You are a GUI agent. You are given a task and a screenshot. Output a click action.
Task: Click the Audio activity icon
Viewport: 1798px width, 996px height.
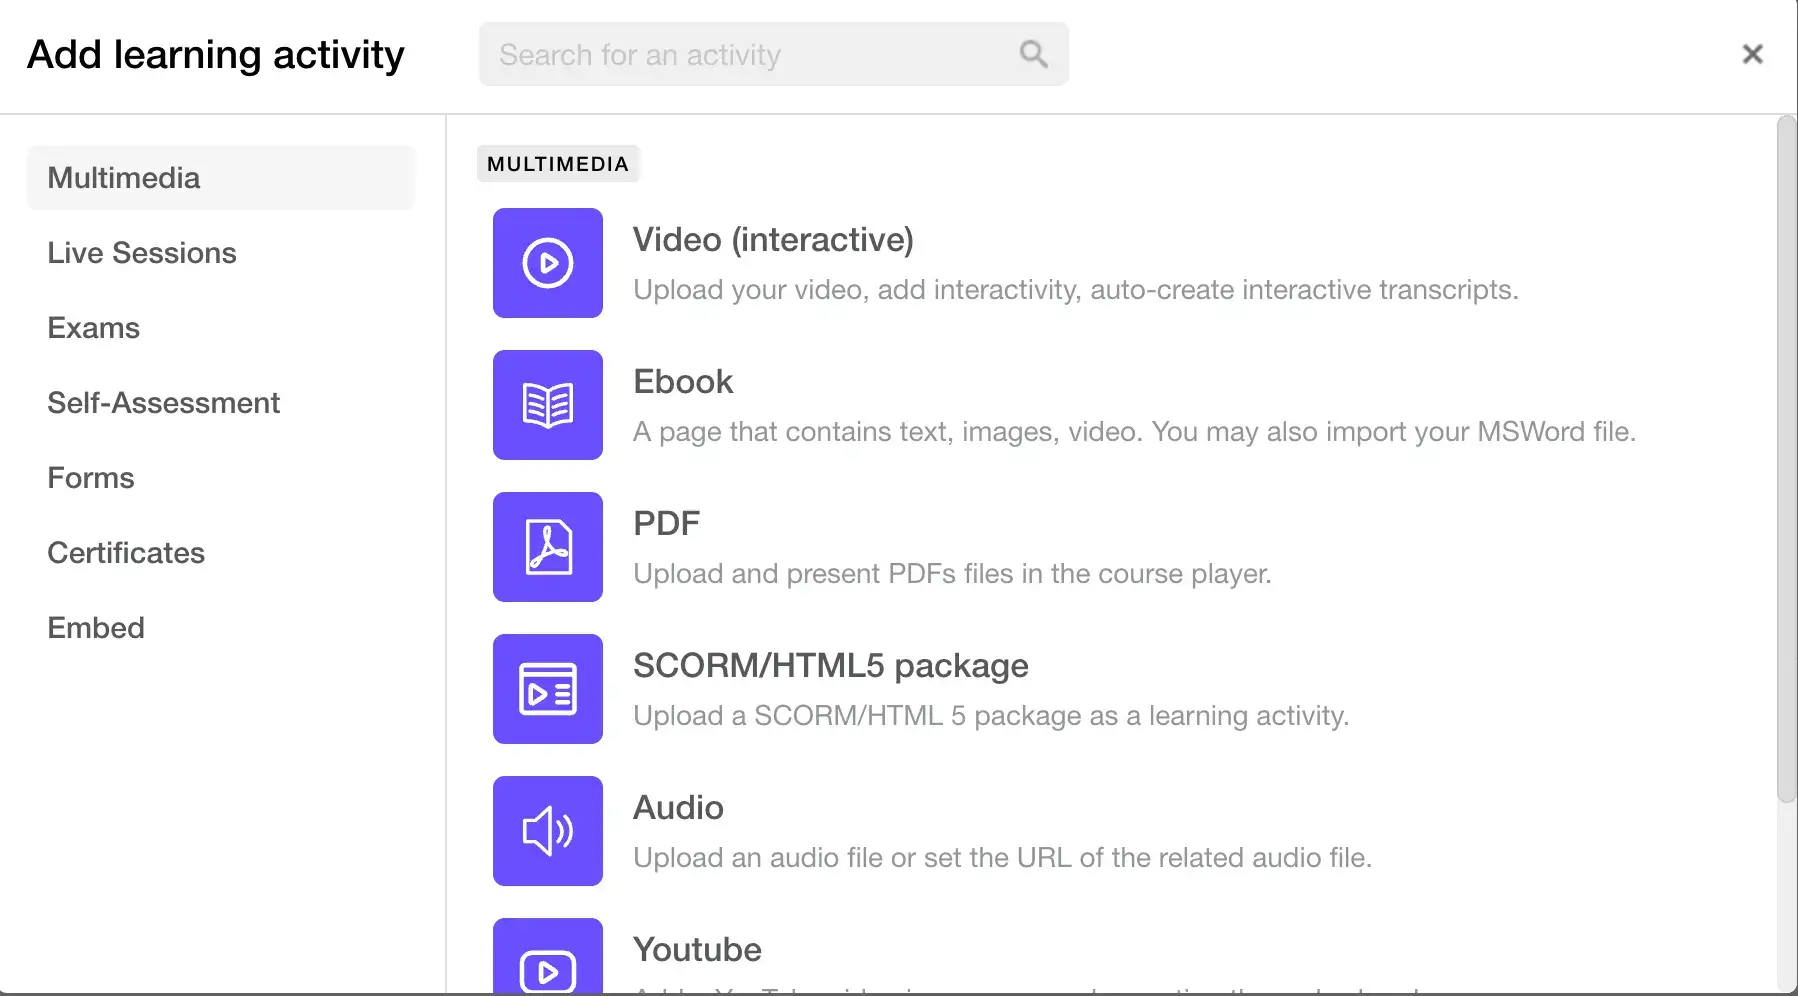pos(546,831)
